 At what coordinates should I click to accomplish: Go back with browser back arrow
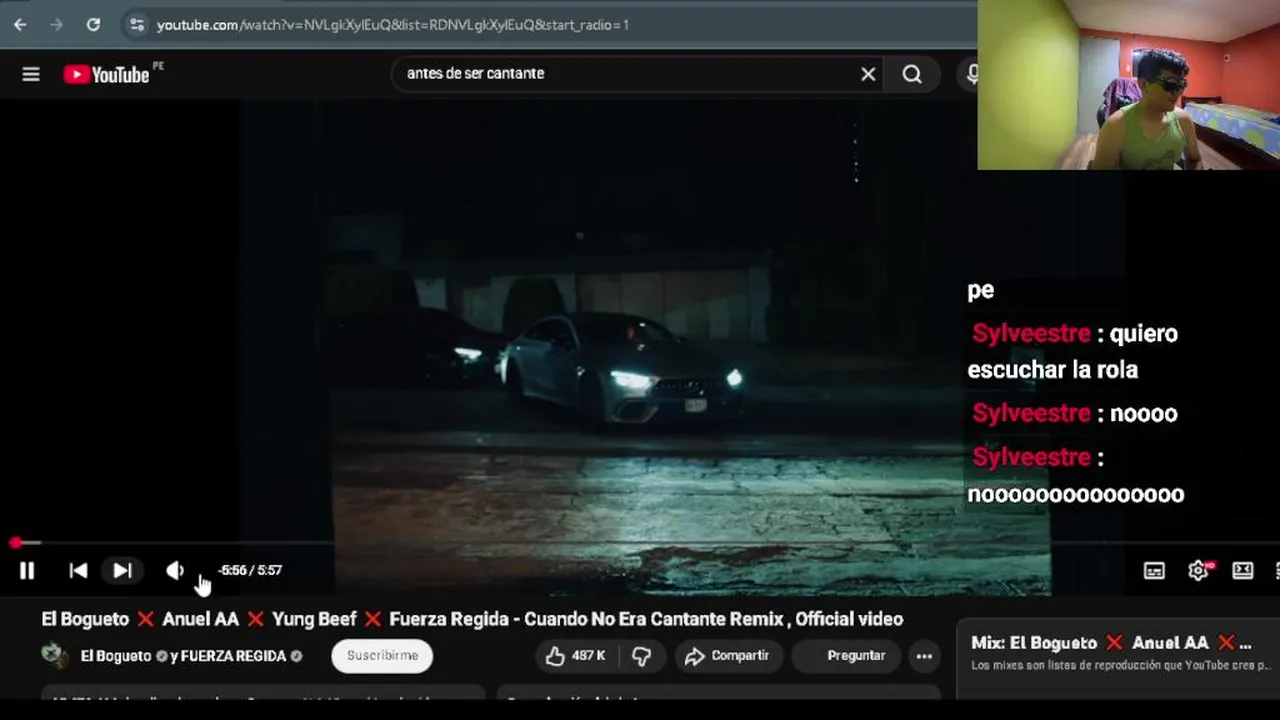[20, 24]
